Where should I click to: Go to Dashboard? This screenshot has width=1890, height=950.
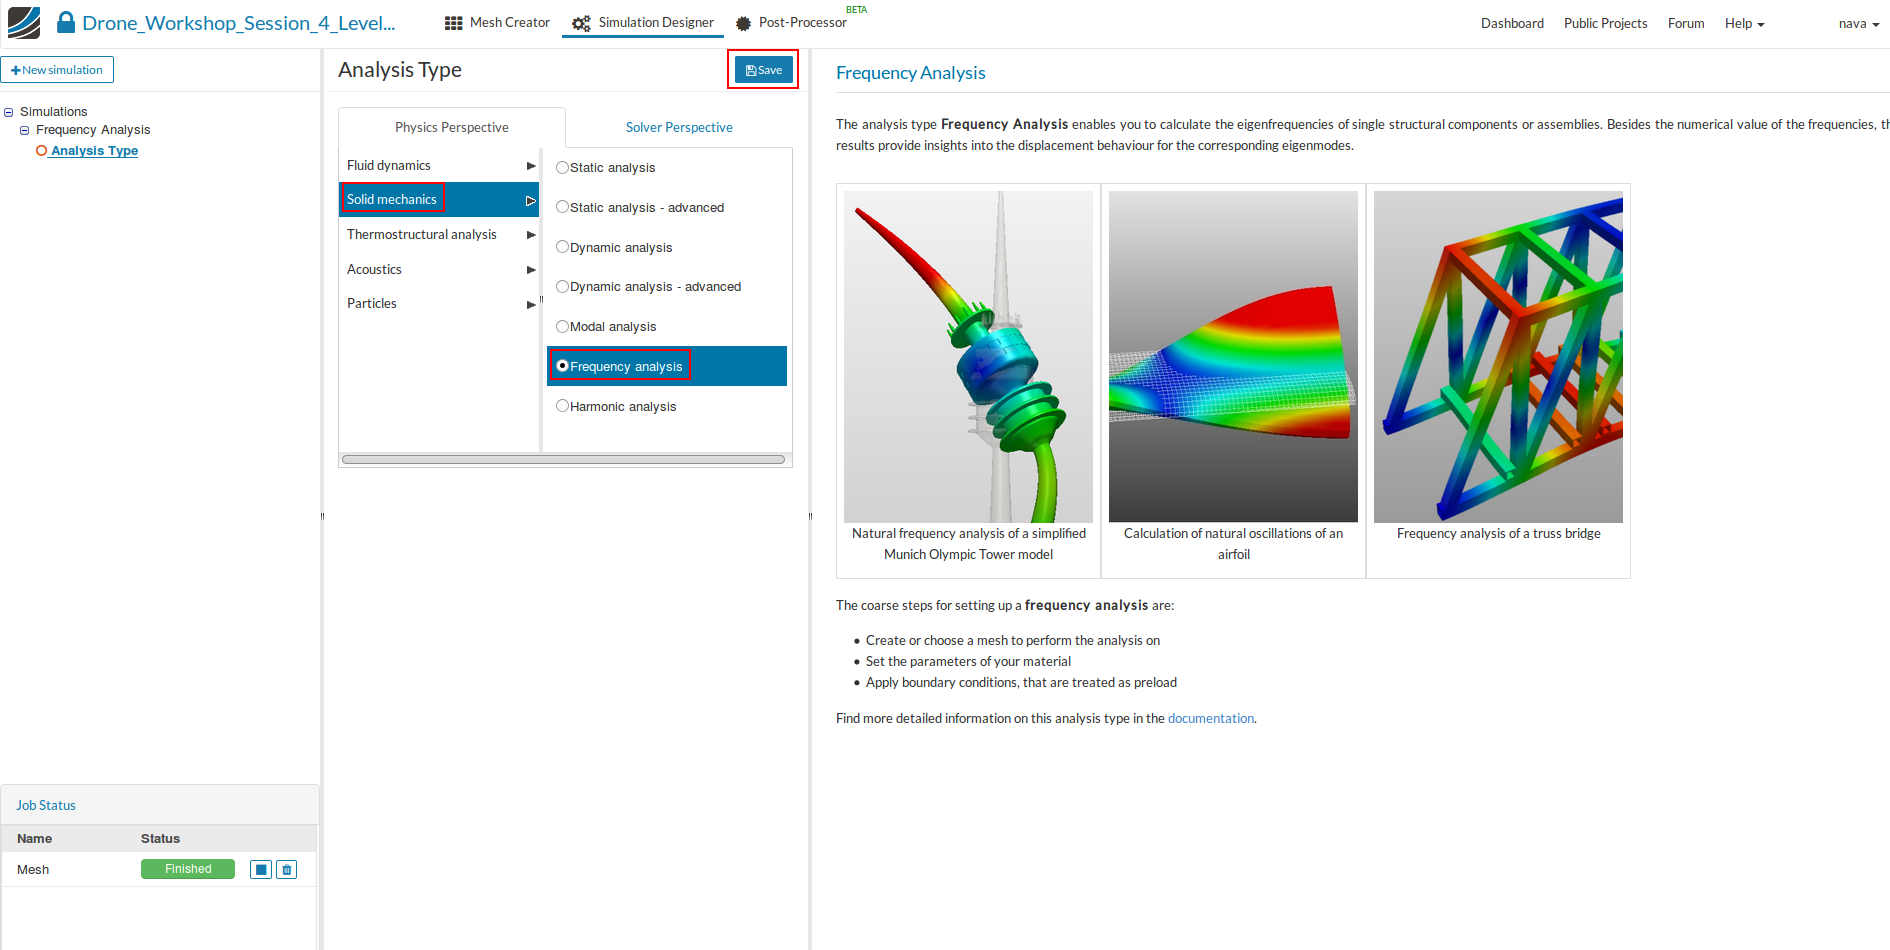(x=1512, y=23)
